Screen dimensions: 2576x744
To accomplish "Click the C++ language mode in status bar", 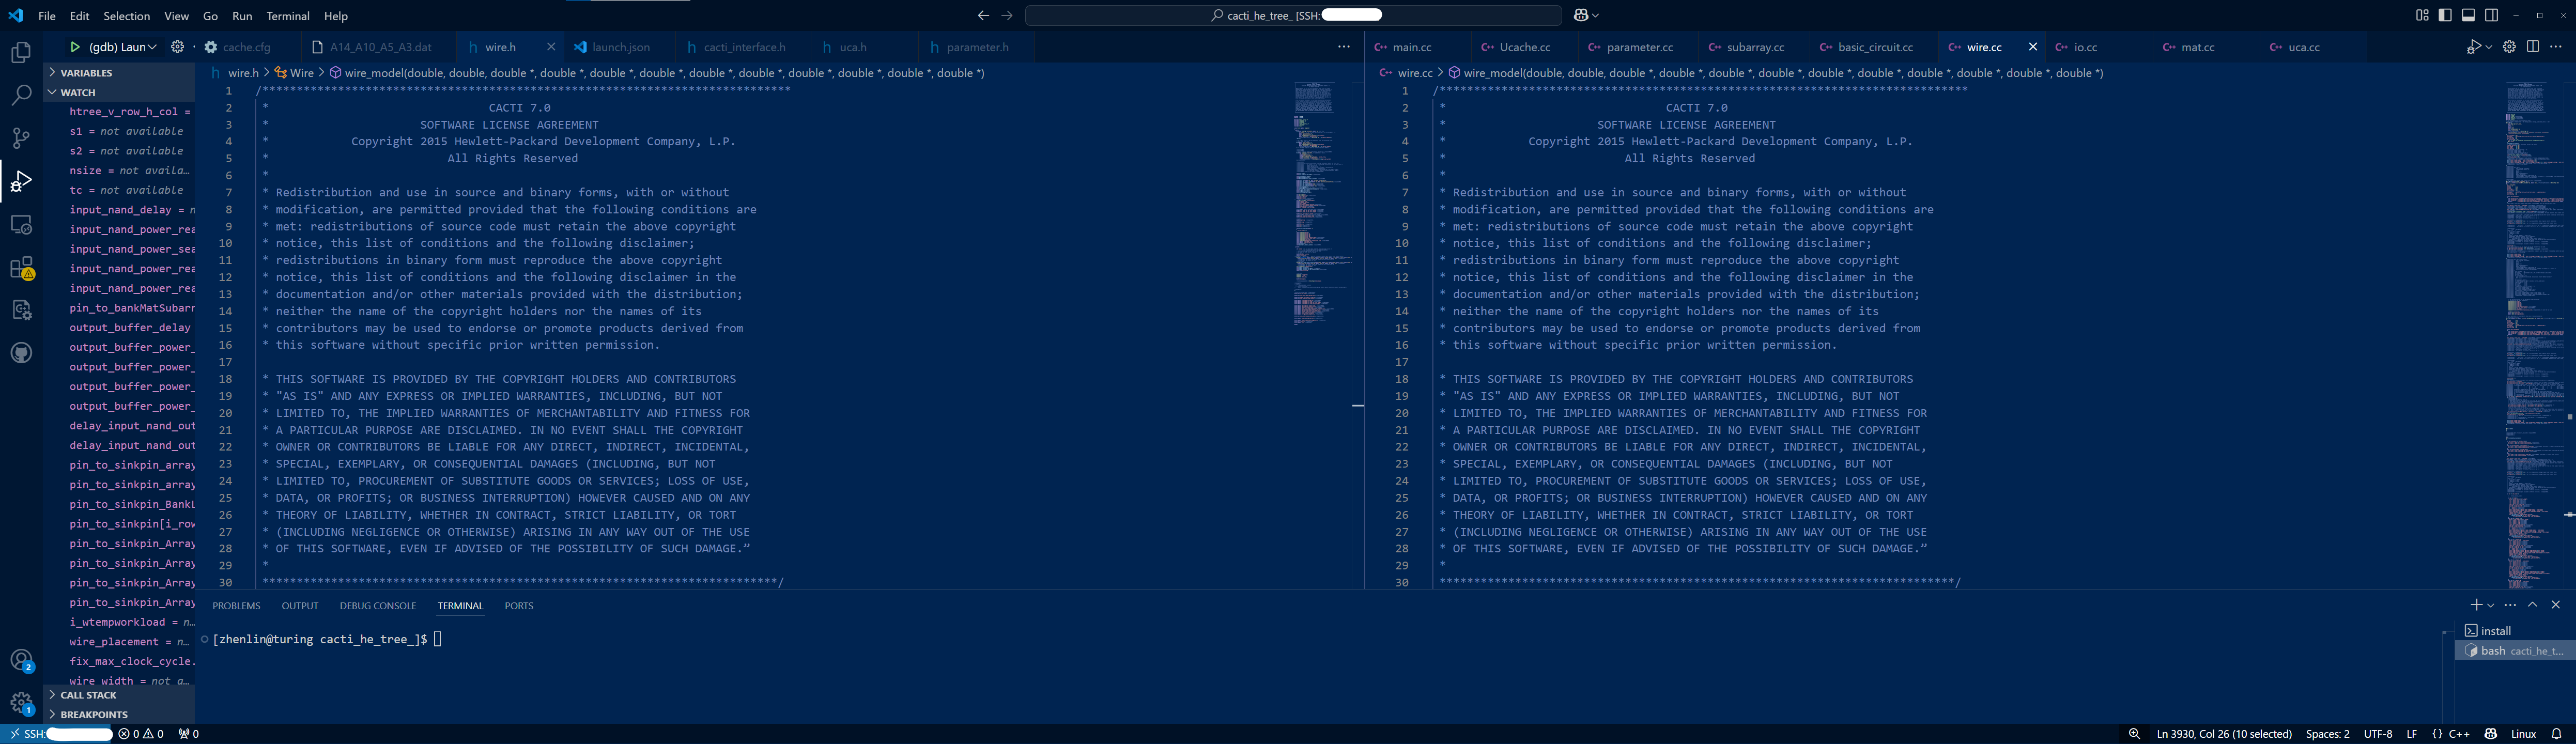I will [2458, 734].
